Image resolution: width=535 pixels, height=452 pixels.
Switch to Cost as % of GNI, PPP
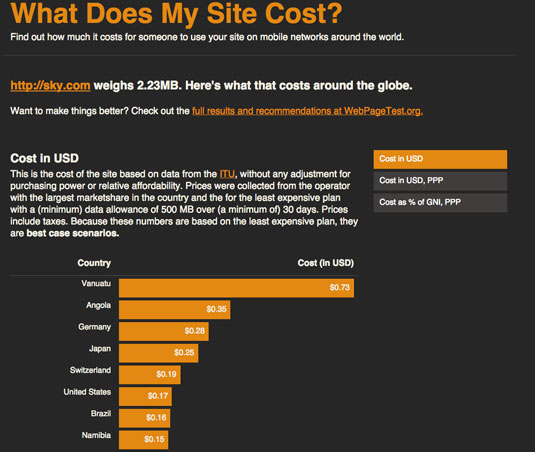click(440, 202)
